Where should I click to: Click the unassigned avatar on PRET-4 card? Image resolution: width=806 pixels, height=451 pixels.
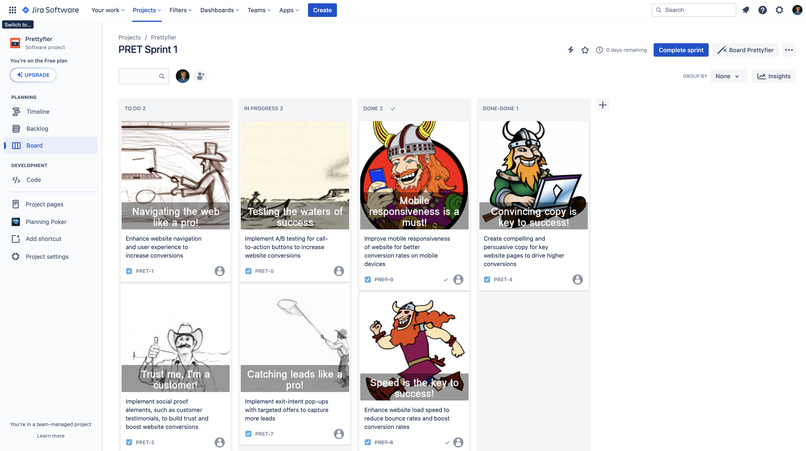tap(577, 279)
